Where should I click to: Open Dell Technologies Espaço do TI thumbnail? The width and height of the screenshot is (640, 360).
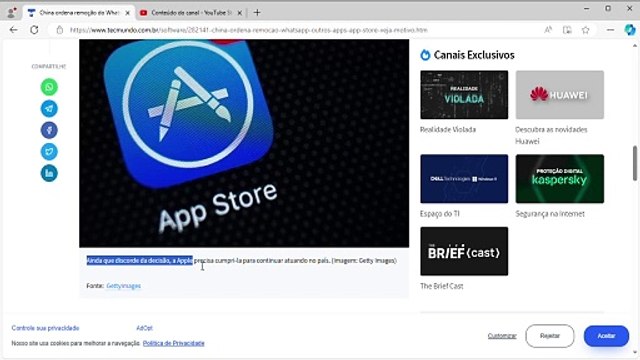pyautogui.click(x=464, y=179)
